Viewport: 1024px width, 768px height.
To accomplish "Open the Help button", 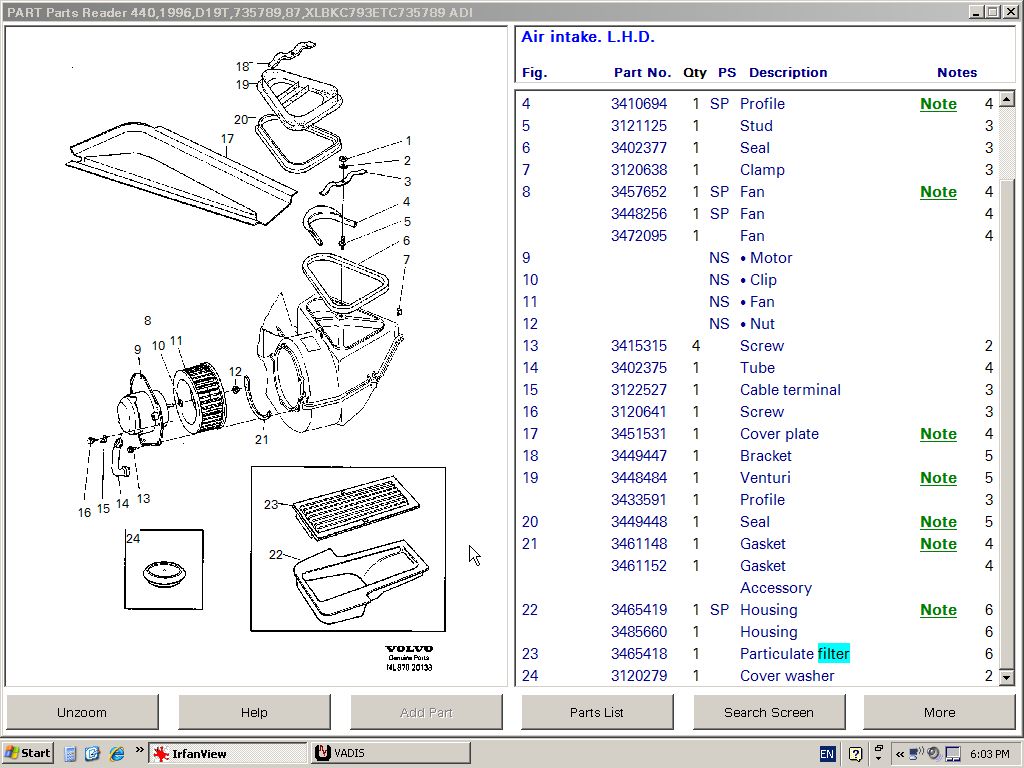I will (x=254, y=712).
